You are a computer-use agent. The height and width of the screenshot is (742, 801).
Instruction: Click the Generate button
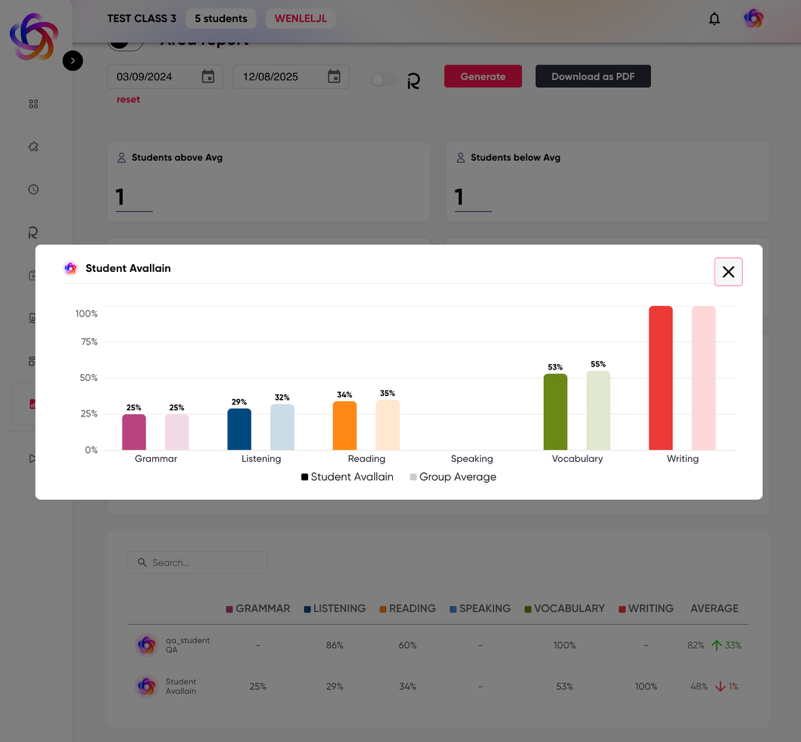point(483,76)
